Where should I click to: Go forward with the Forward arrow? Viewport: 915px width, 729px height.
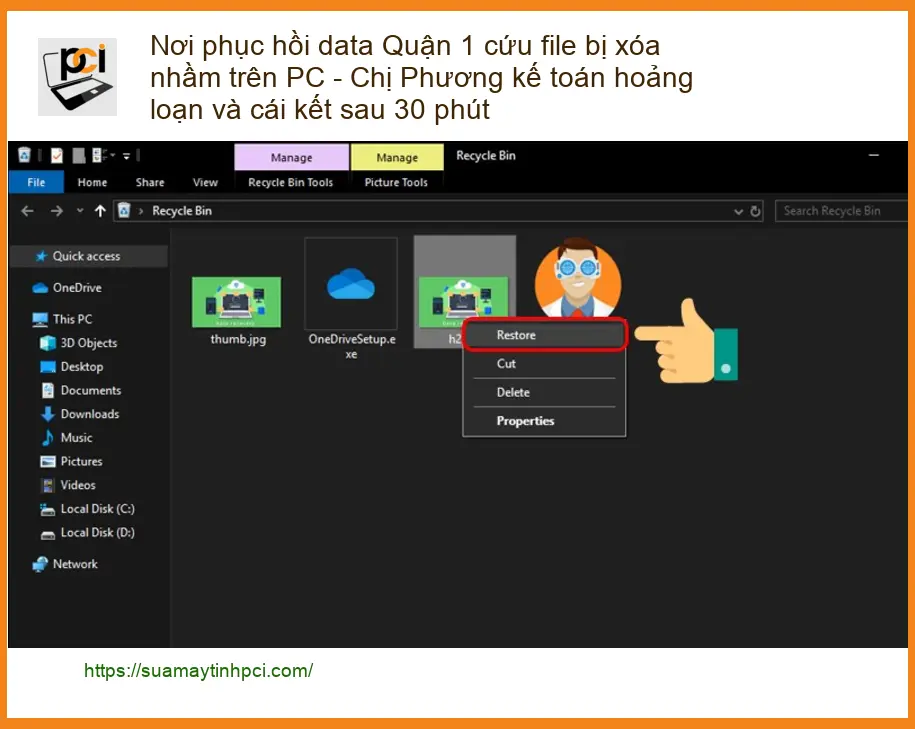click(x=57, y=211)
